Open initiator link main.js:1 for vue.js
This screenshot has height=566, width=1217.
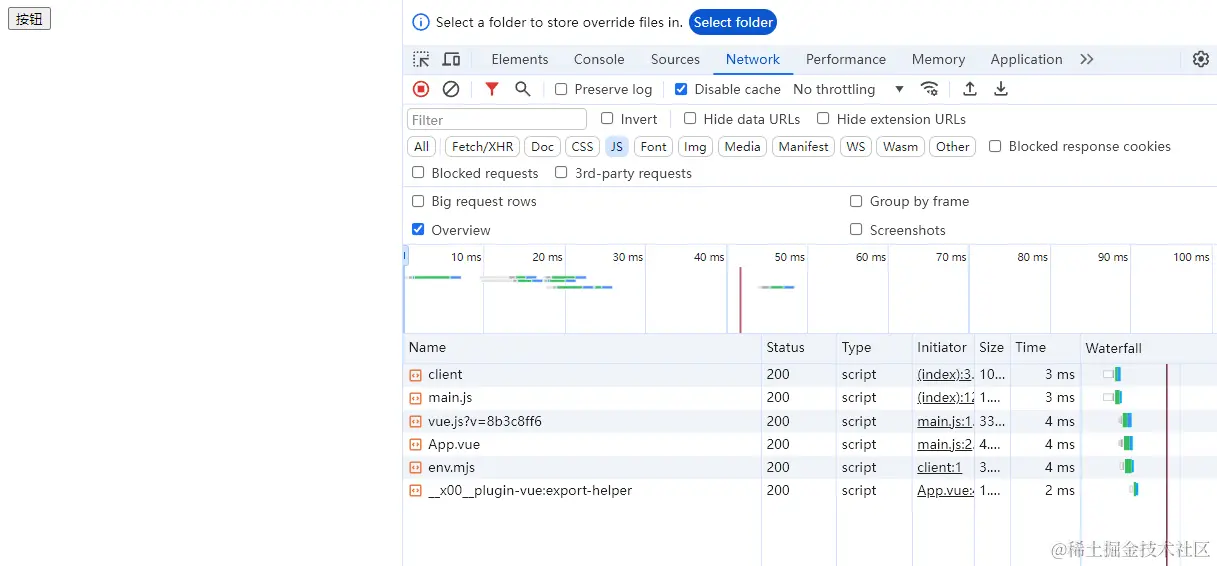point(945,421)
